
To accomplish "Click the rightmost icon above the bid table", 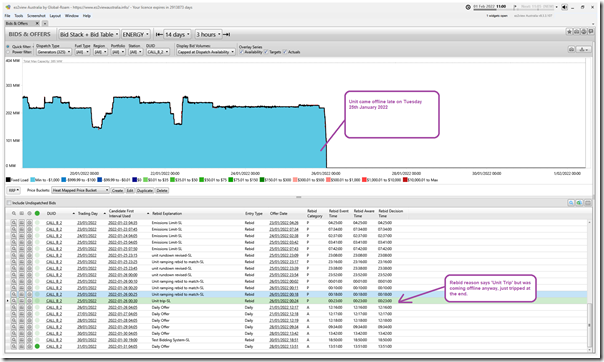I will (587, 203).
